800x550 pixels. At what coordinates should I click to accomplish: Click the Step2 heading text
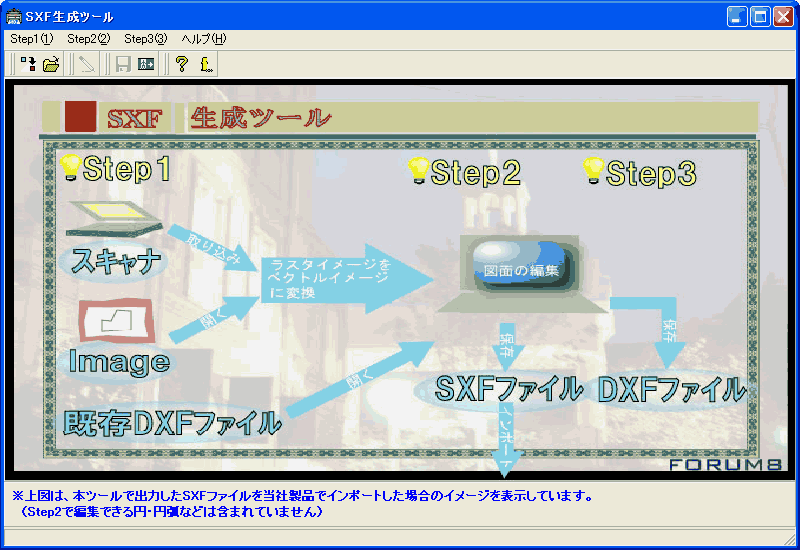coord(476,172)
